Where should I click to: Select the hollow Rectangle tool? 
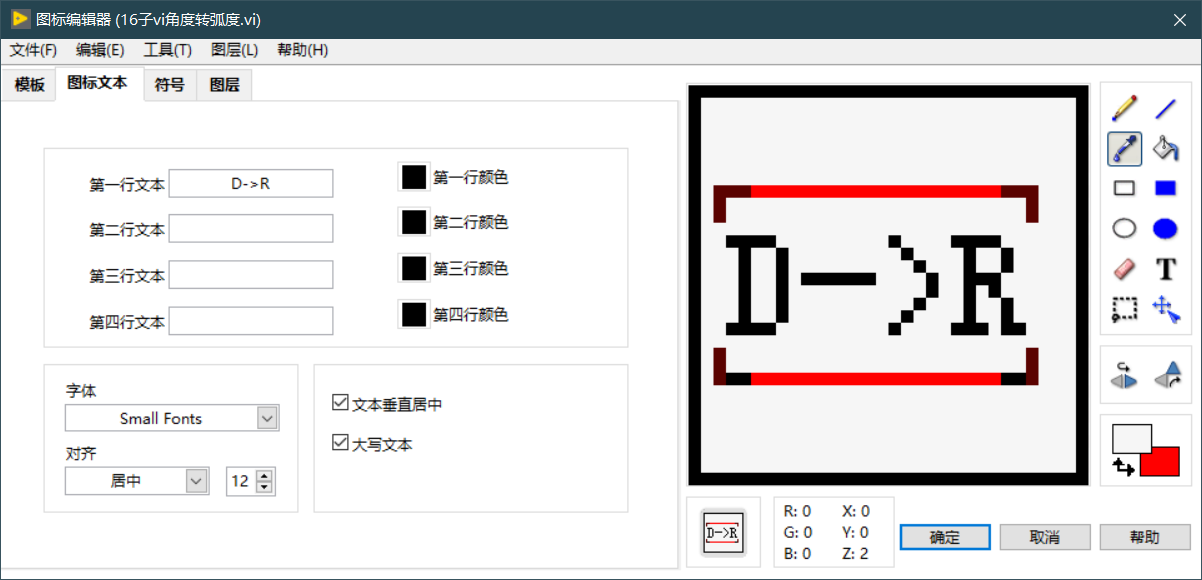pyautogui.click(x=1123, y=188)
